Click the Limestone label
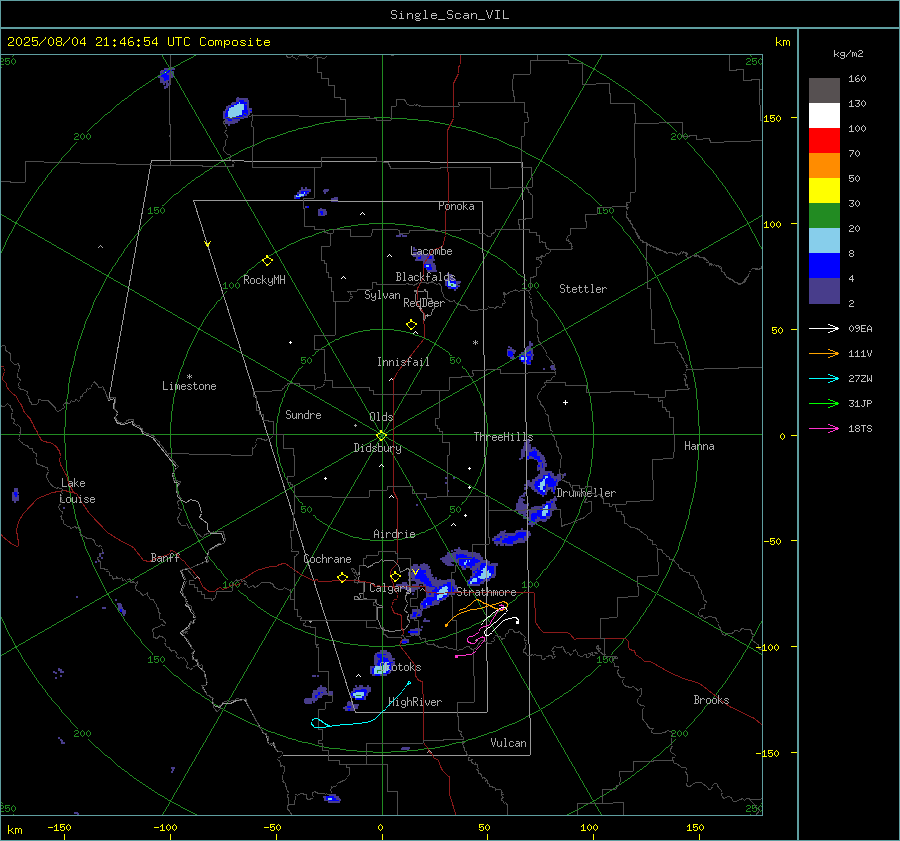 click(x=189, y=386)
